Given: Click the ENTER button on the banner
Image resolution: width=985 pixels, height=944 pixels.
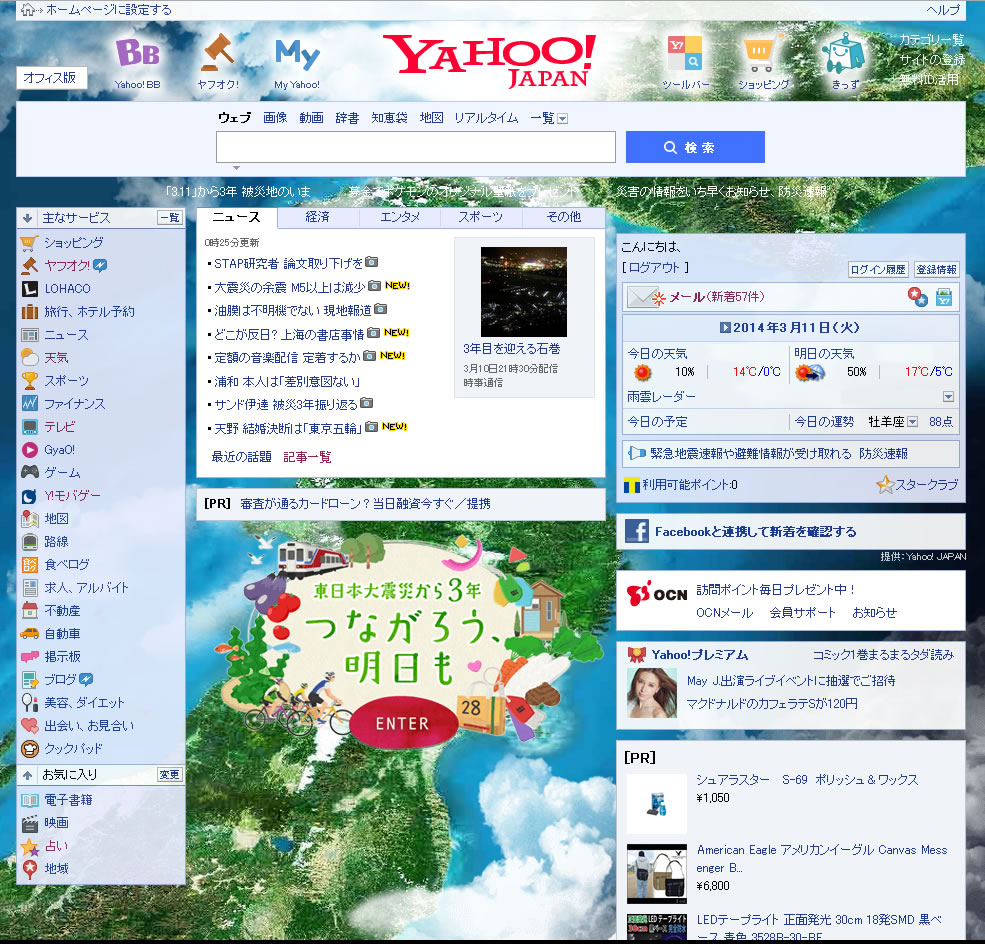Looking at the screenshot, I should click(x=403, y=724).
